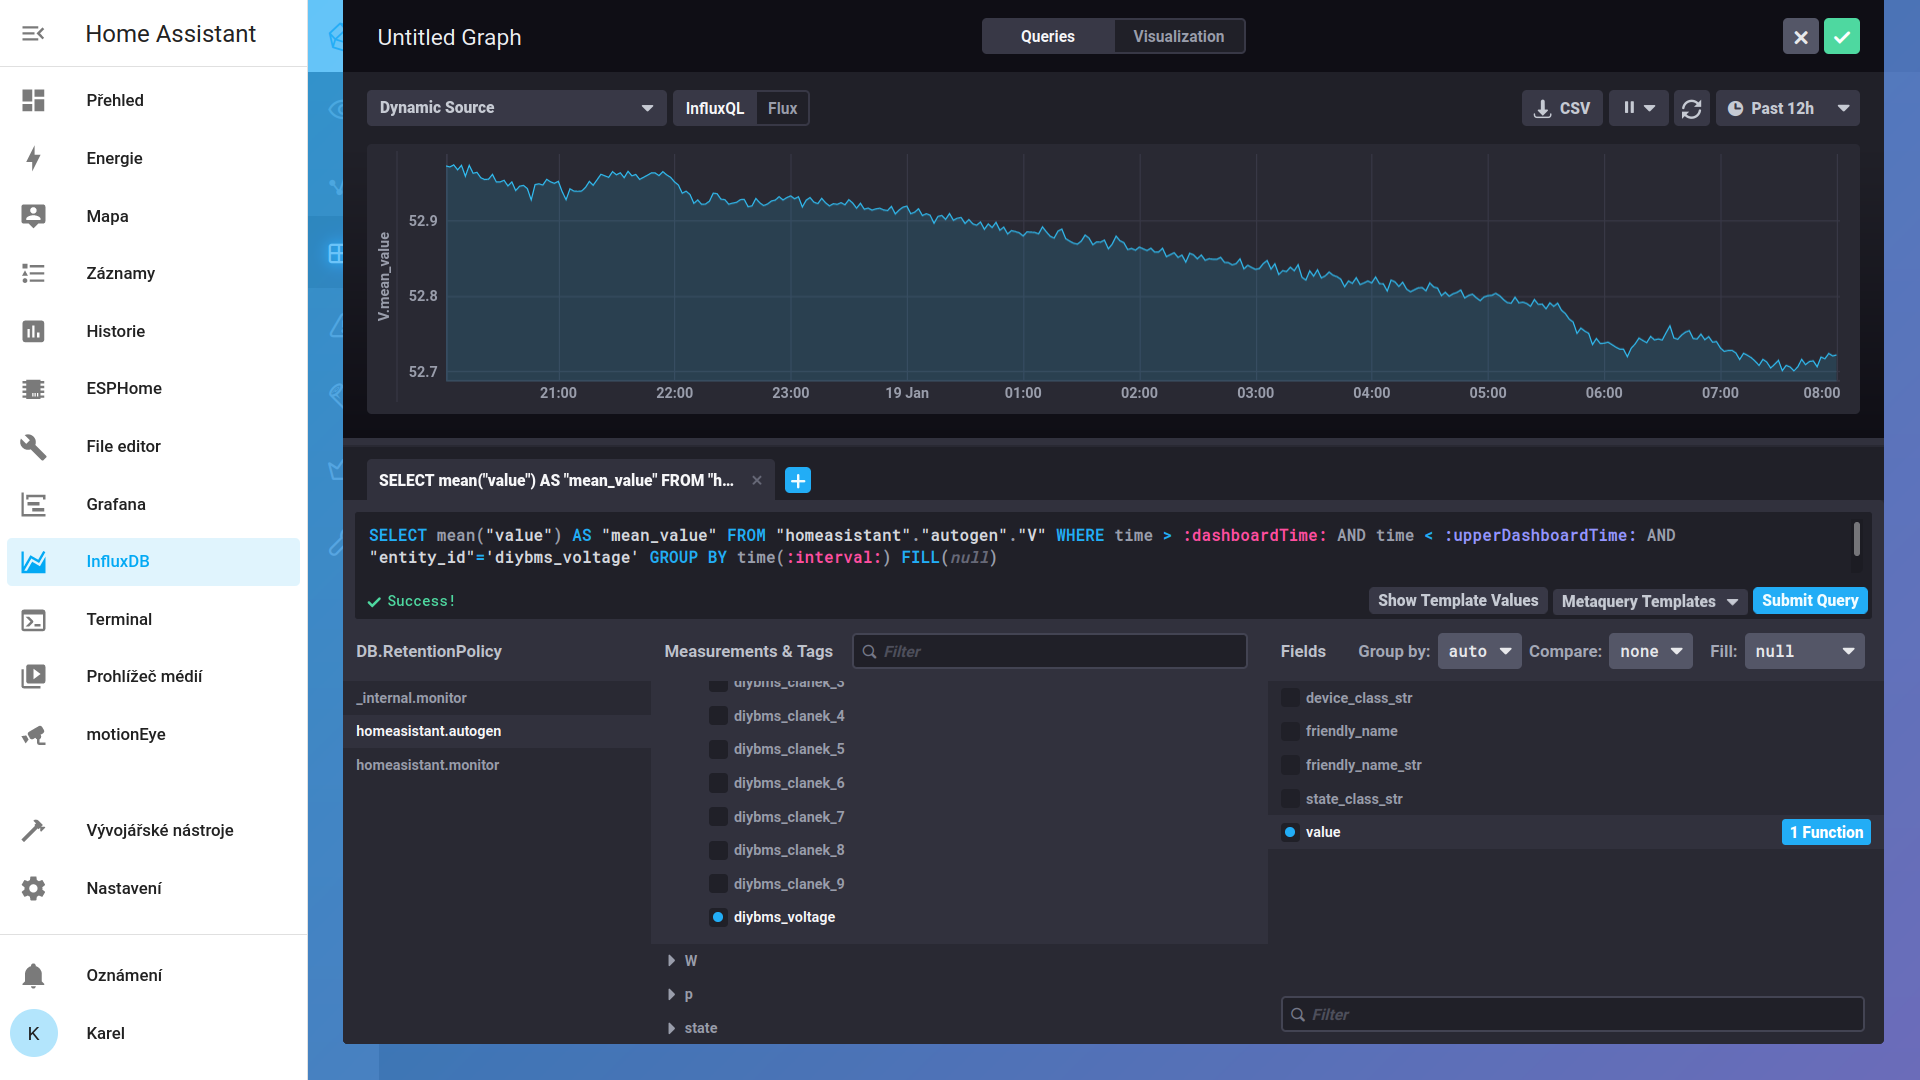The width and height of the screenshot is (1920, 1080).
Task: Deselect diybms_voltage tag
Action: tap(718, 917)
